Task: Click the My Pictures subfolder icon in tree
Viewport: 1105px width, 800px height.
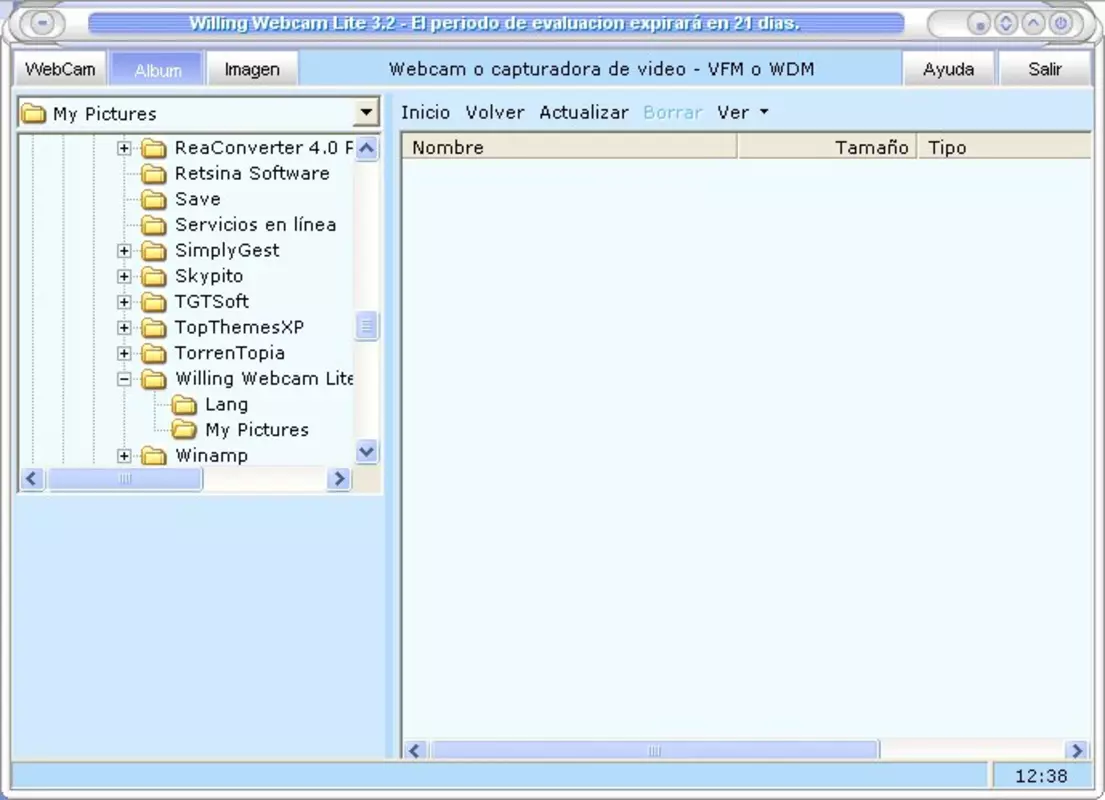Action: [x=185, y=430]
